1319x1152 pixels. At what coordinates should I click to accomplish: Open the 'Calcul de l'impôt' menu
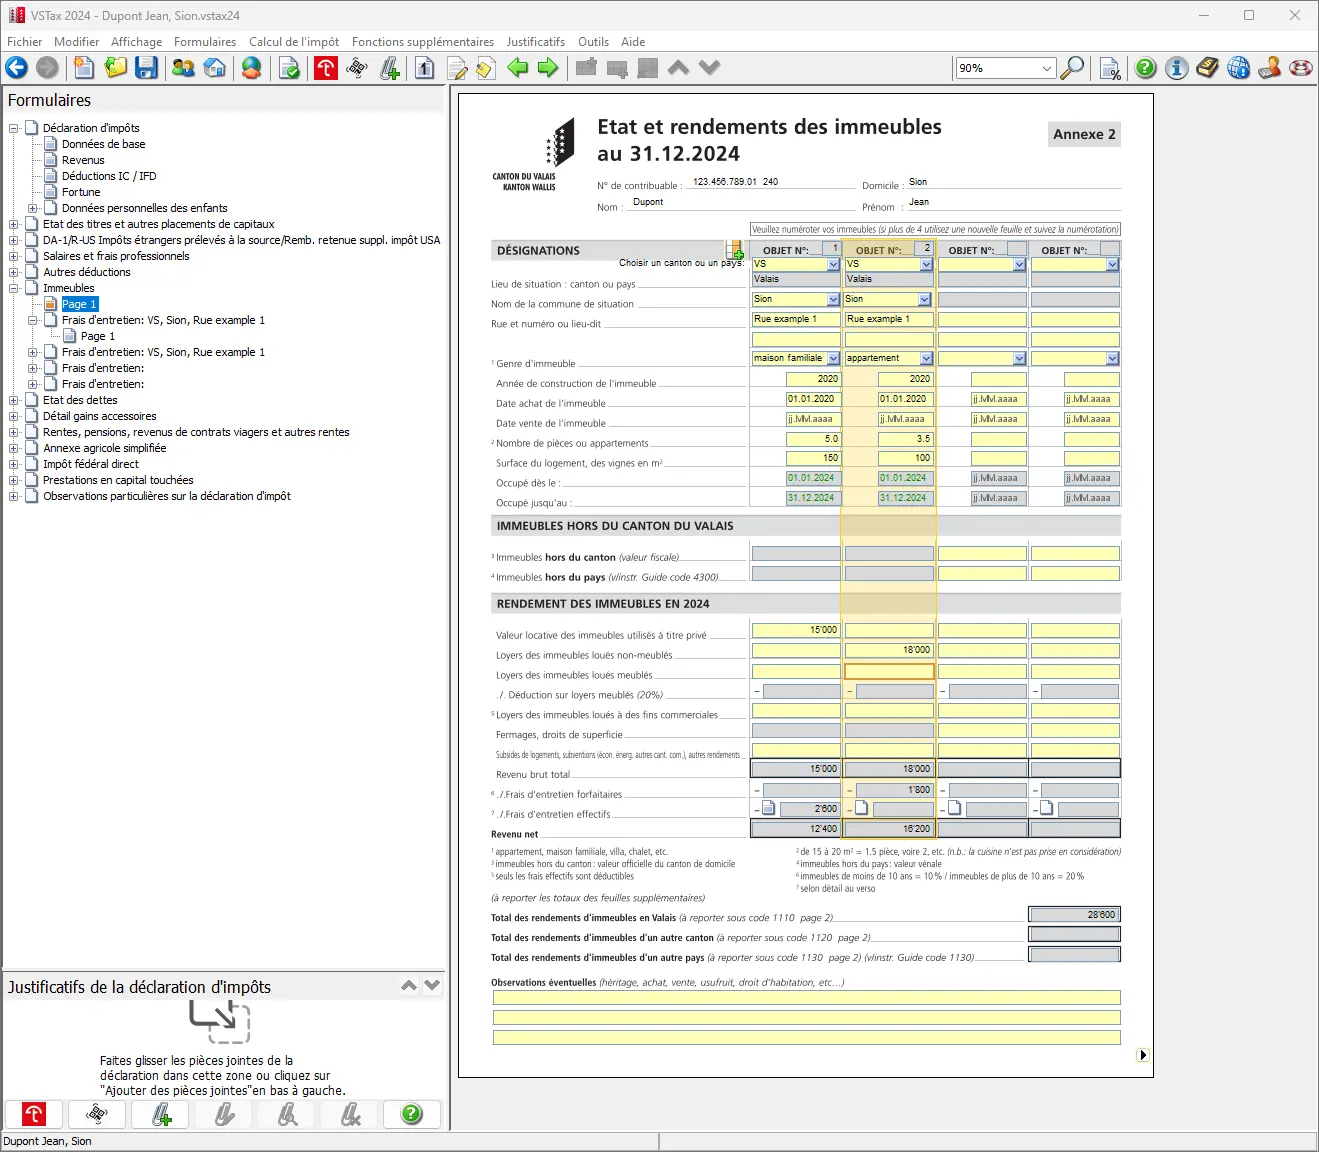(293, 42)
